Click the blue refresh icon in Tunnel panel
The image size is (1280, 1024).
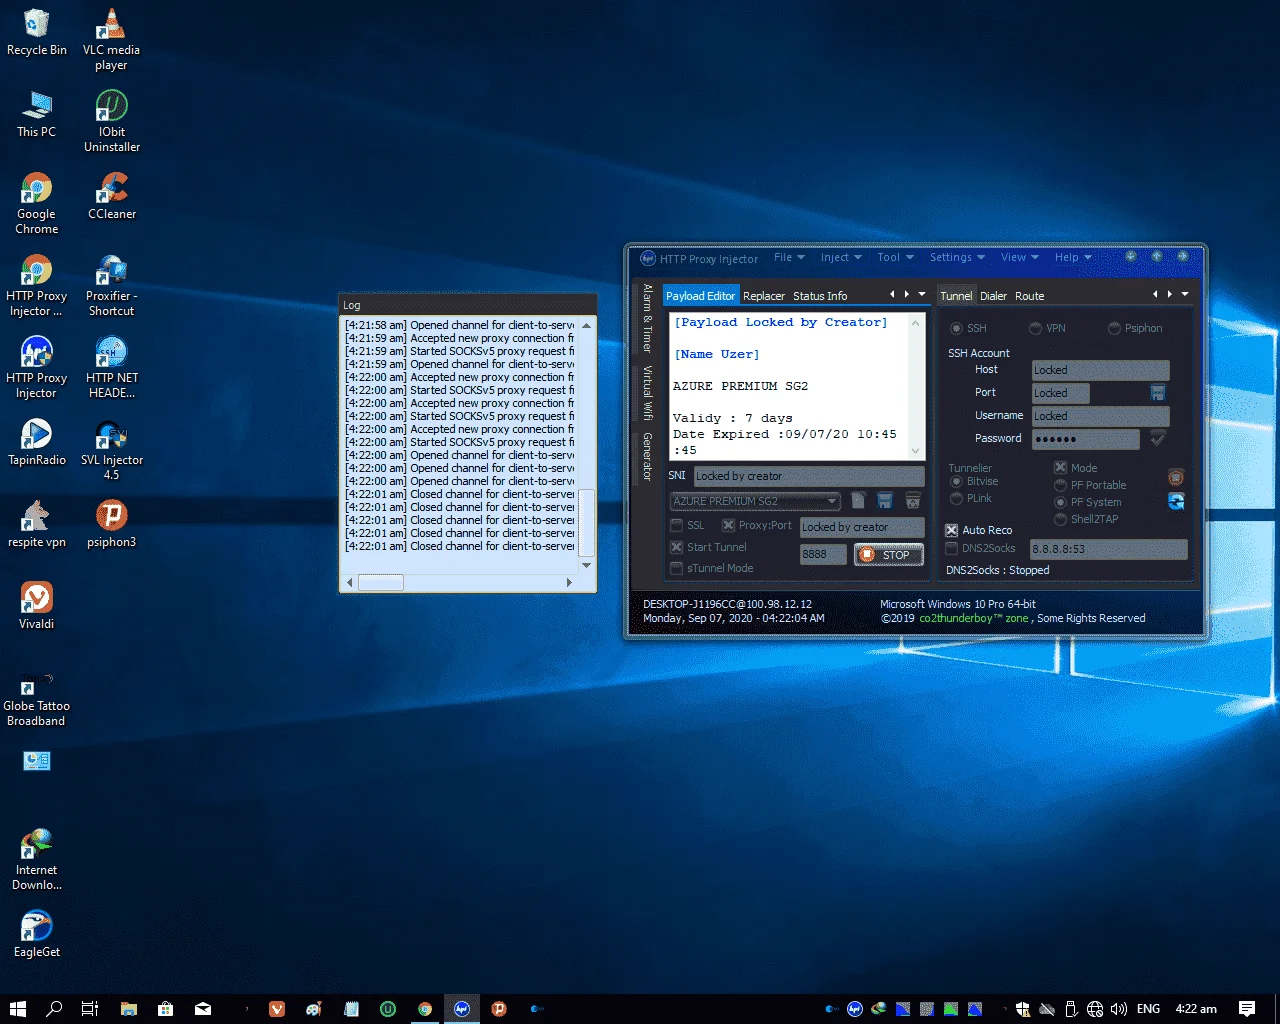[1176, 501]
